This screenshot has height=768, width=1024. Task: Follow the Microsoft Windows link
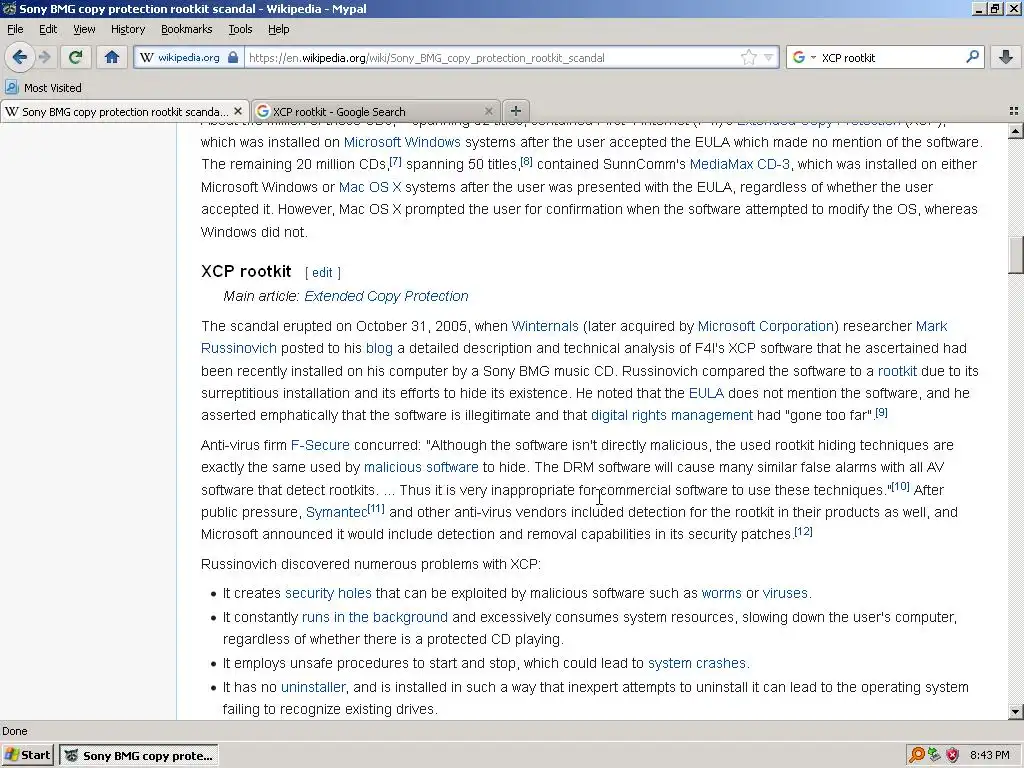pos(402,142)
